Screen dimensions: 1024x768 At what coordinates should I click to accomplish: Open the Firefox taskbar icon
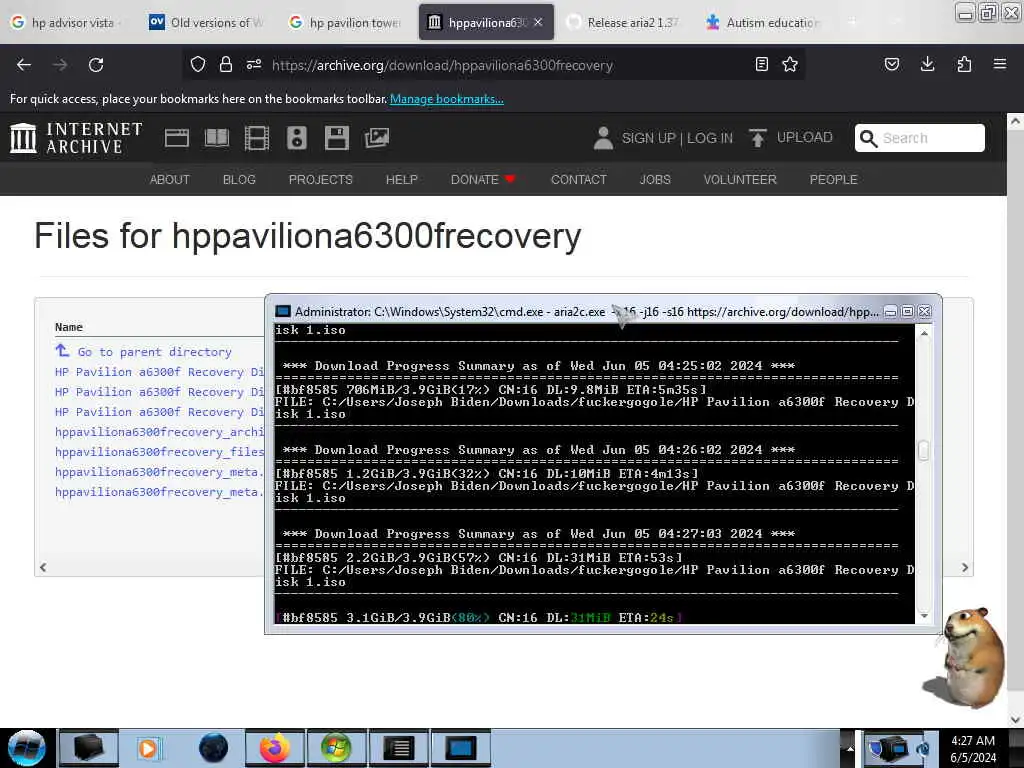pos(275,748)
